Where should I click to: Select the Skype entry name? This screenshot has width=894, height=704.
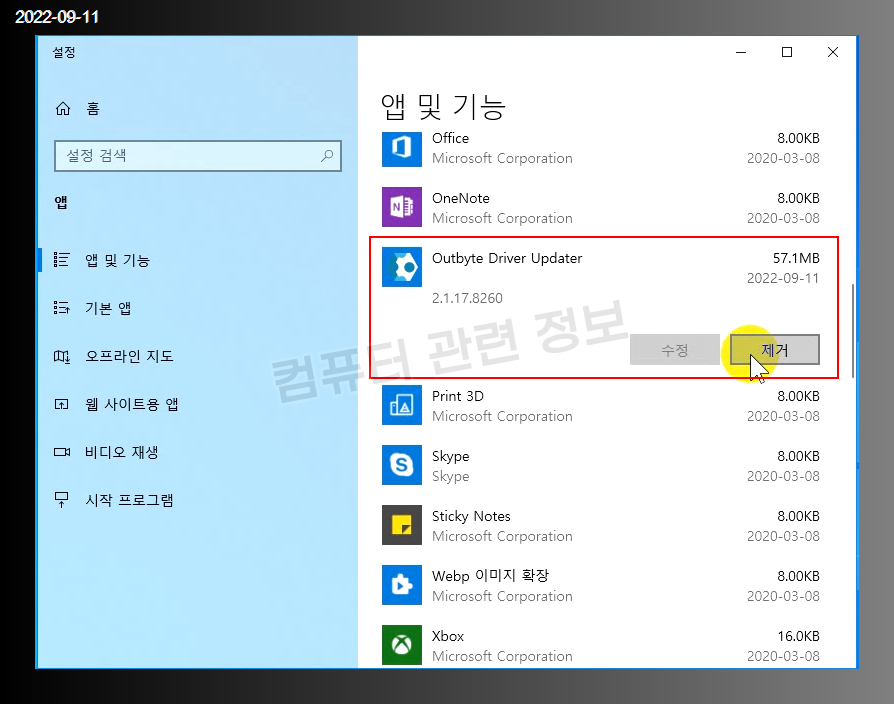pyautogui.click(x=450, y=456)
